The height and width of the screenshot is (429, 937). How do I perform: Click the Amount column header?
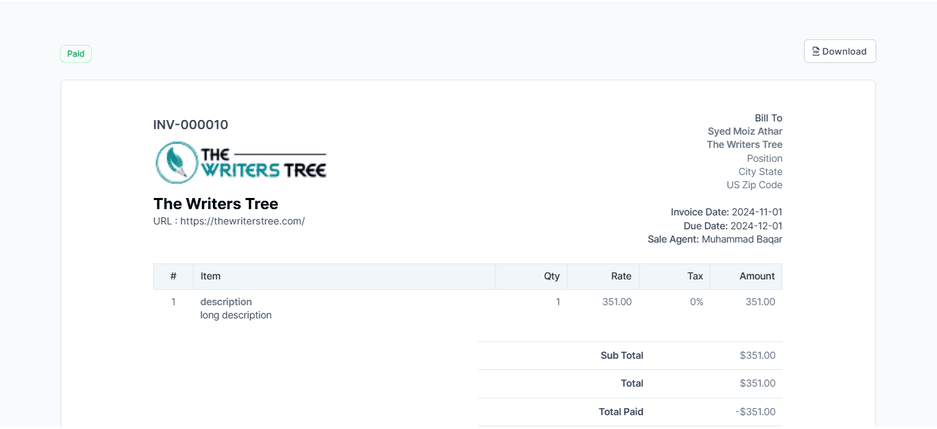[756, 276]
